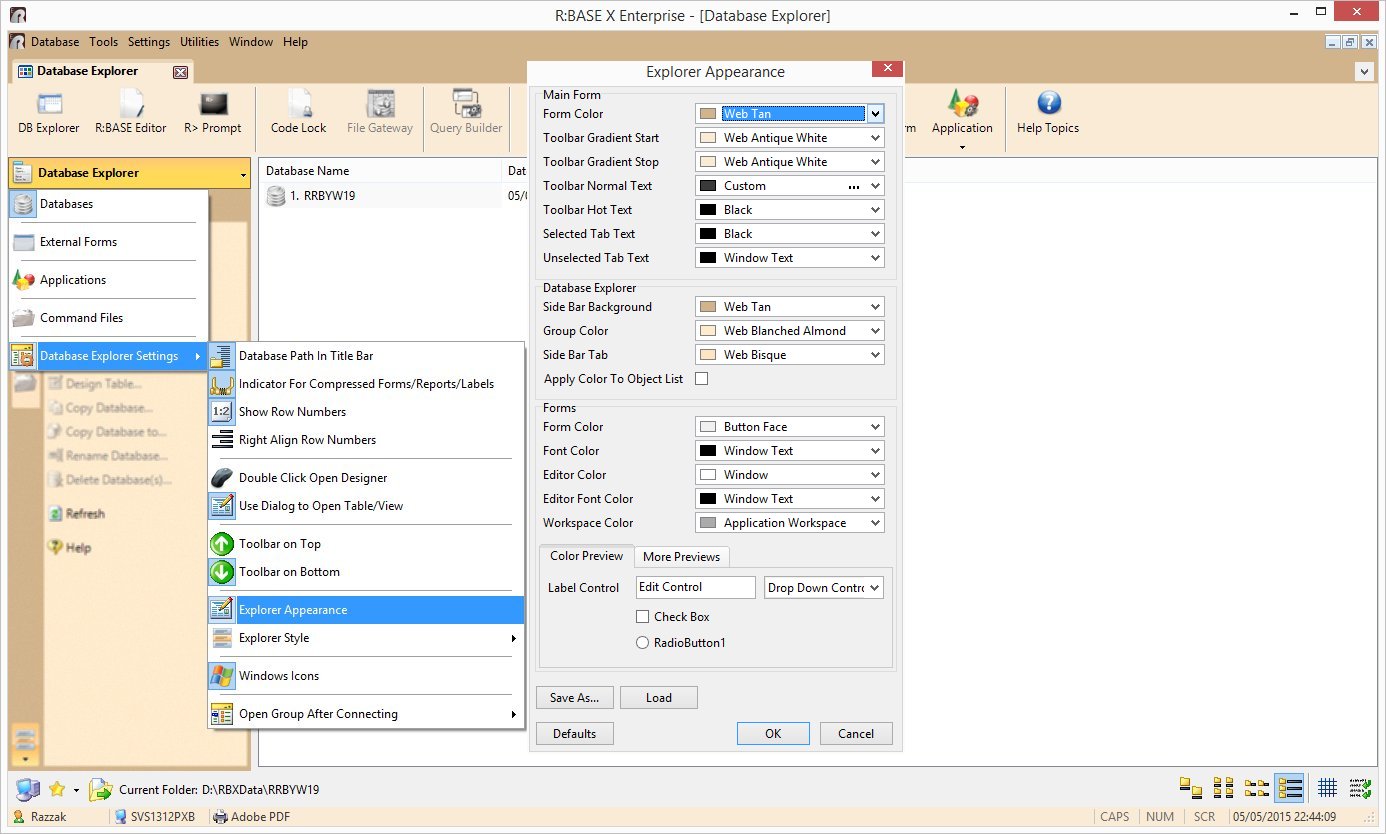Click the Windows Icons flag icon

222,676
